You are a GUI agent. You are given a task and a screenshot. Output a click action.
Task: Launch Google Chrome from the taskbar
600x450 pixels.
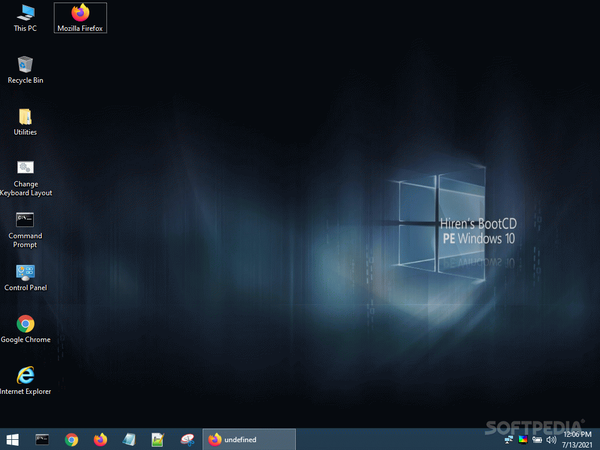pyautogui.click(x=72, y=440)
